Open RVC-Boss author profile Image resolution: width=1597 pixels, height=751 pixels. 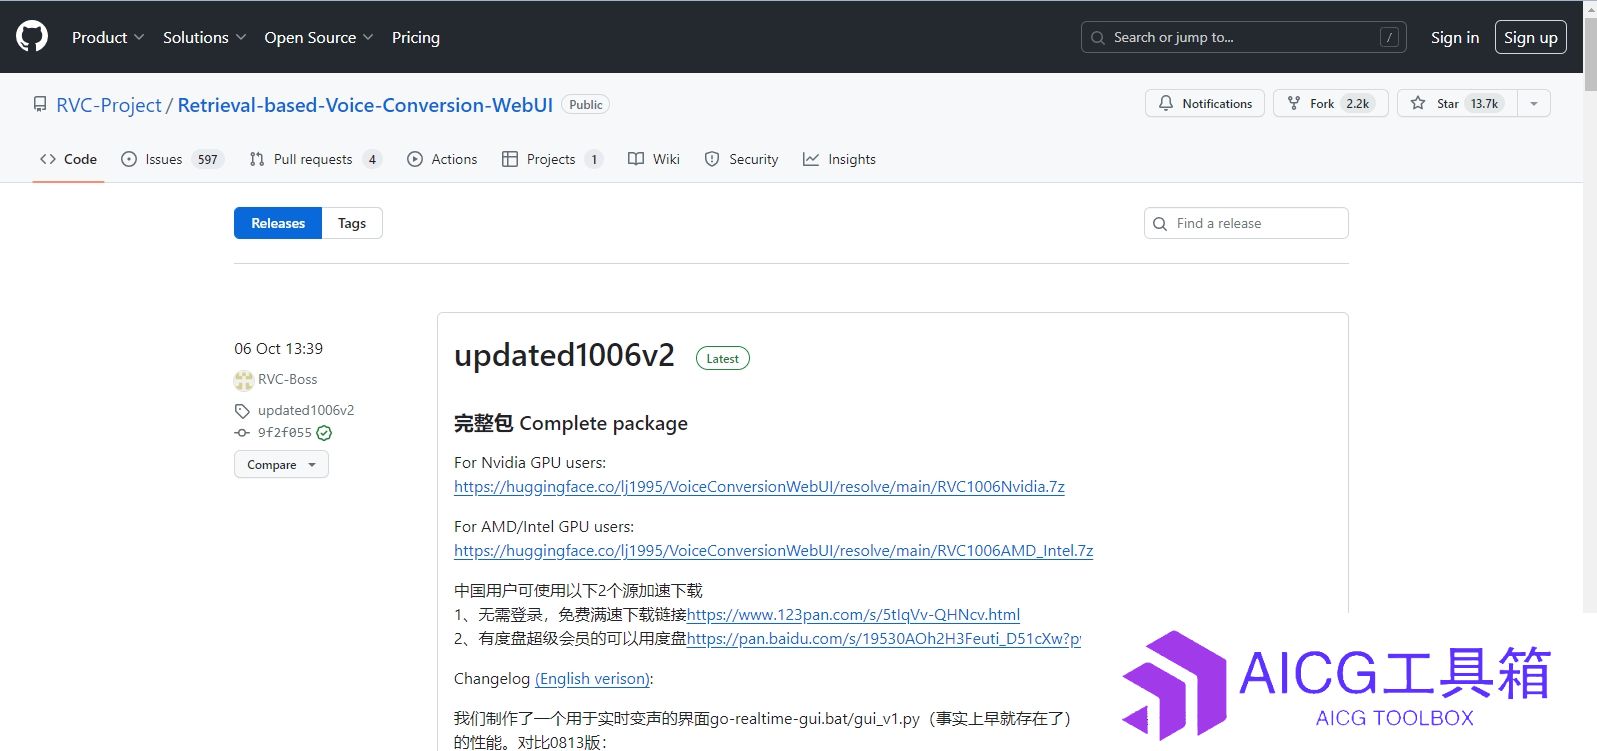[287, 379]
